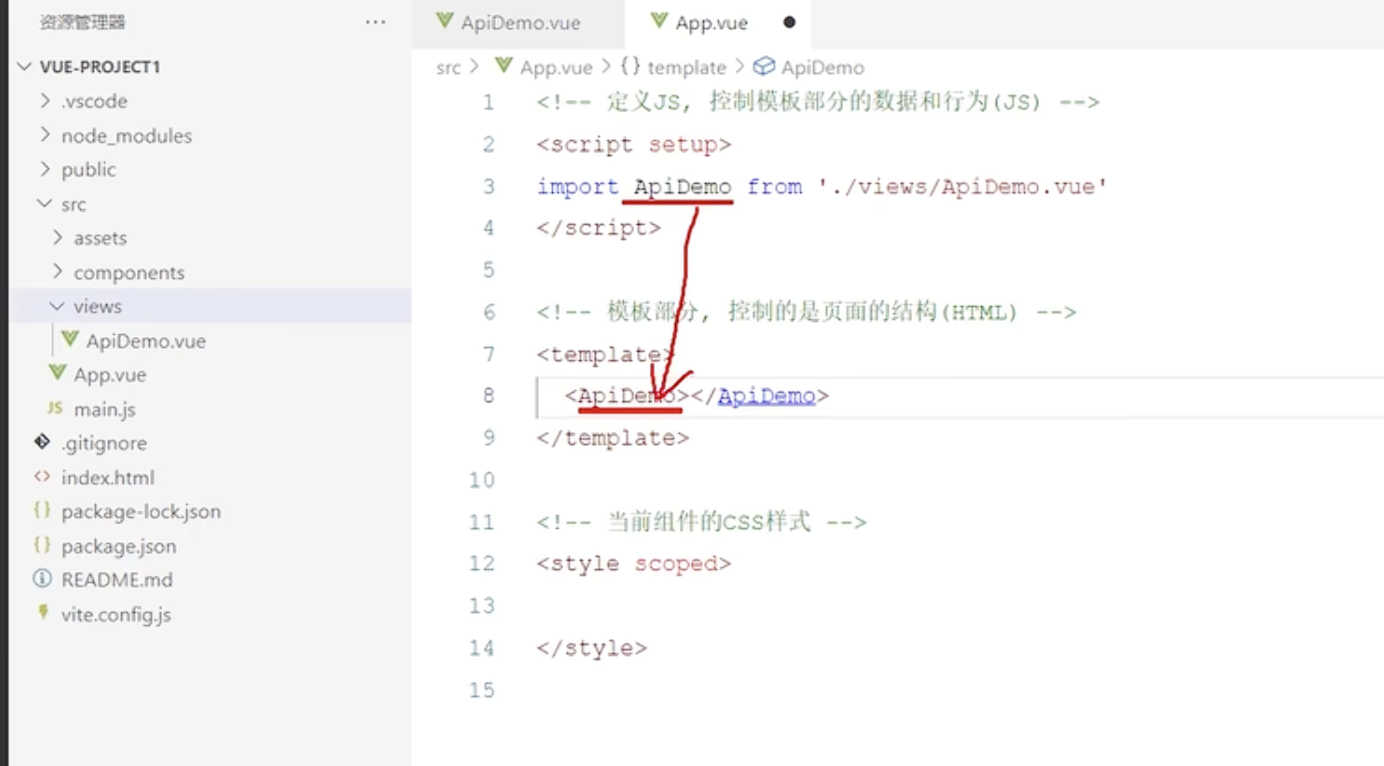
Task: Open package-lock.json from the file tree
Action: [141, 511]
